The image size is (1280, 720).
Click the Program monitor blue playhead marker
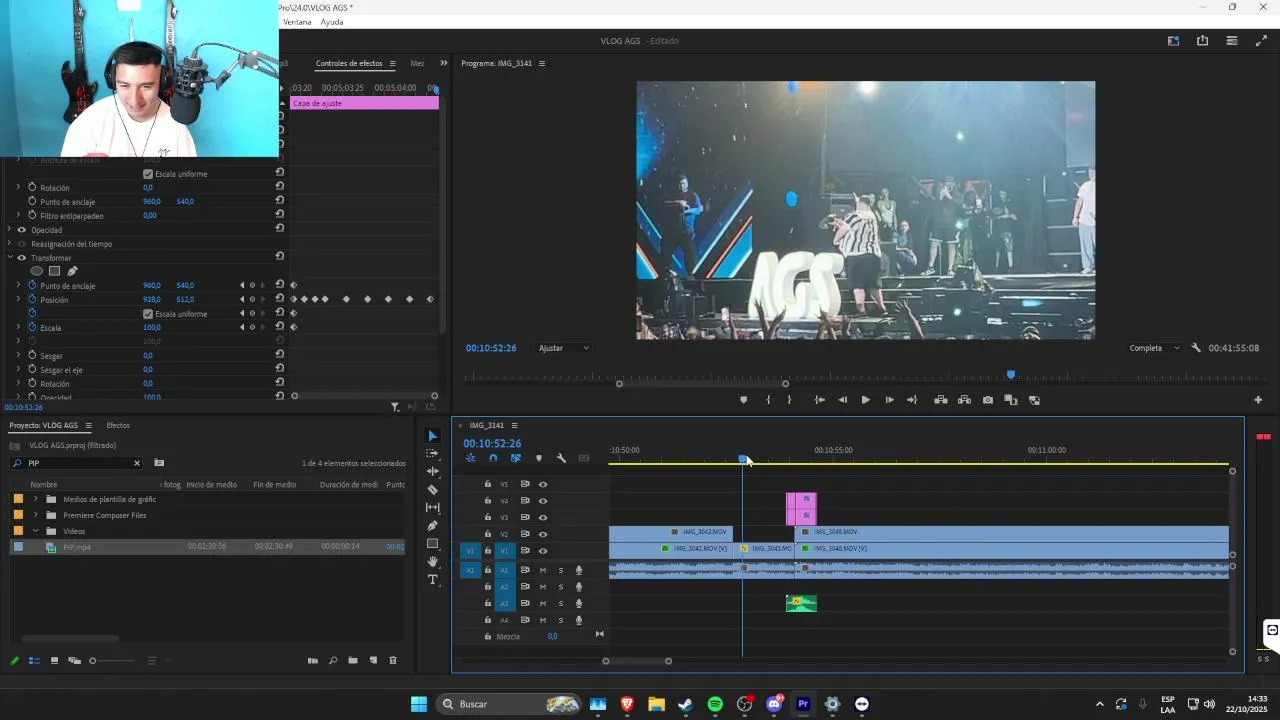click(x=1011, y=374)
